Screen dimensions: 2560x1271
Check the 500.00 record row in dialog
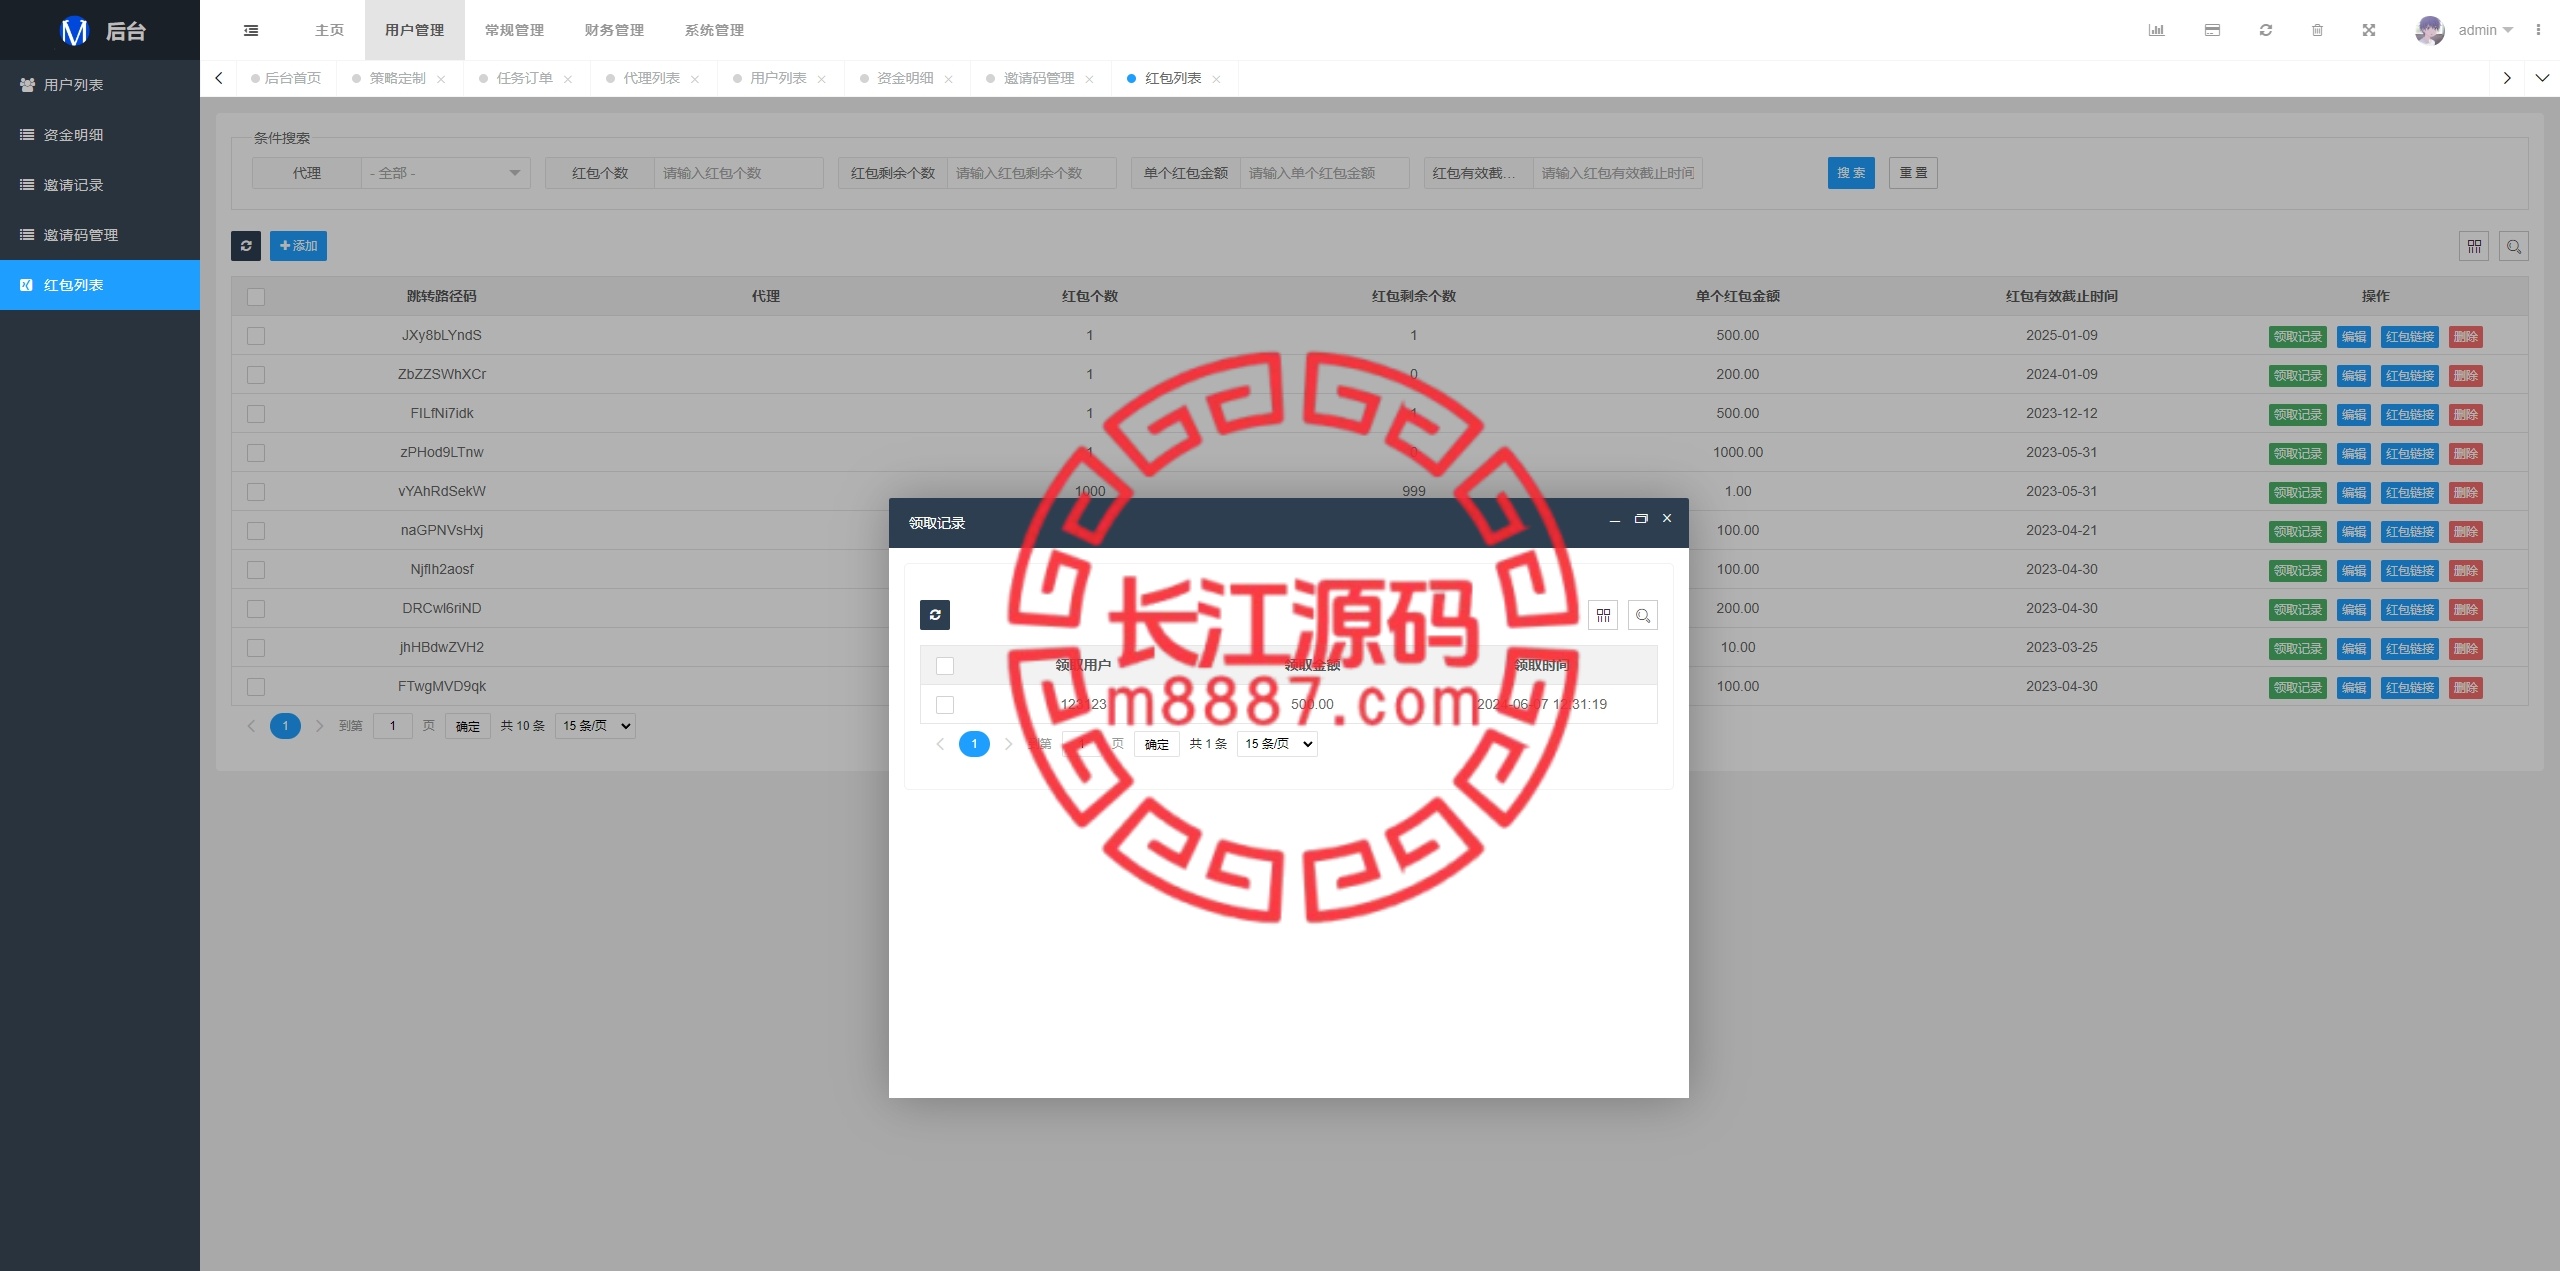pos(945,705)
